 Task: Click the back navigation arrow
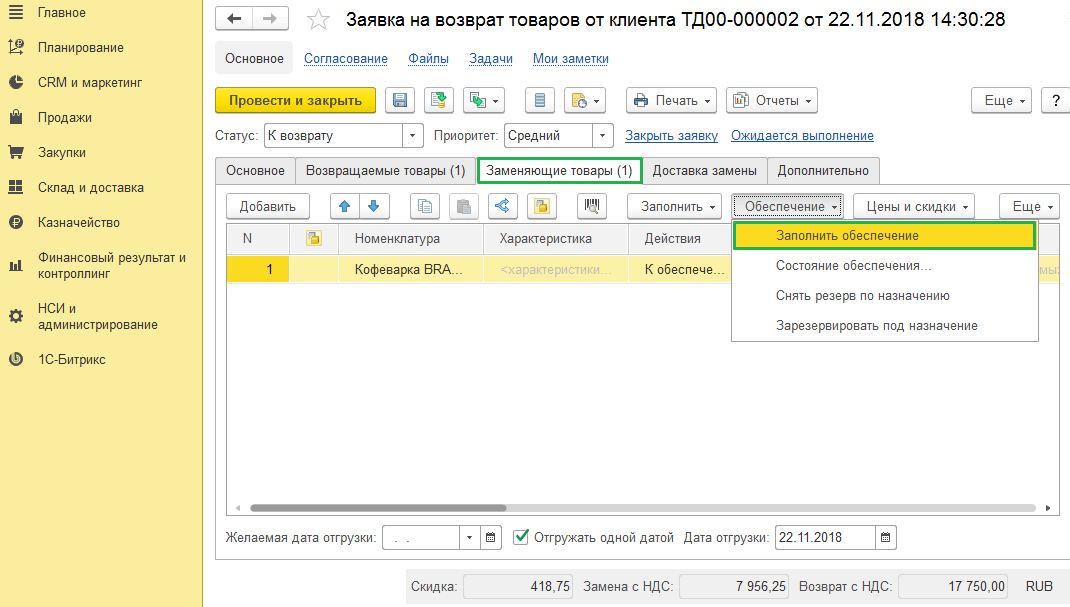(235, 19)
